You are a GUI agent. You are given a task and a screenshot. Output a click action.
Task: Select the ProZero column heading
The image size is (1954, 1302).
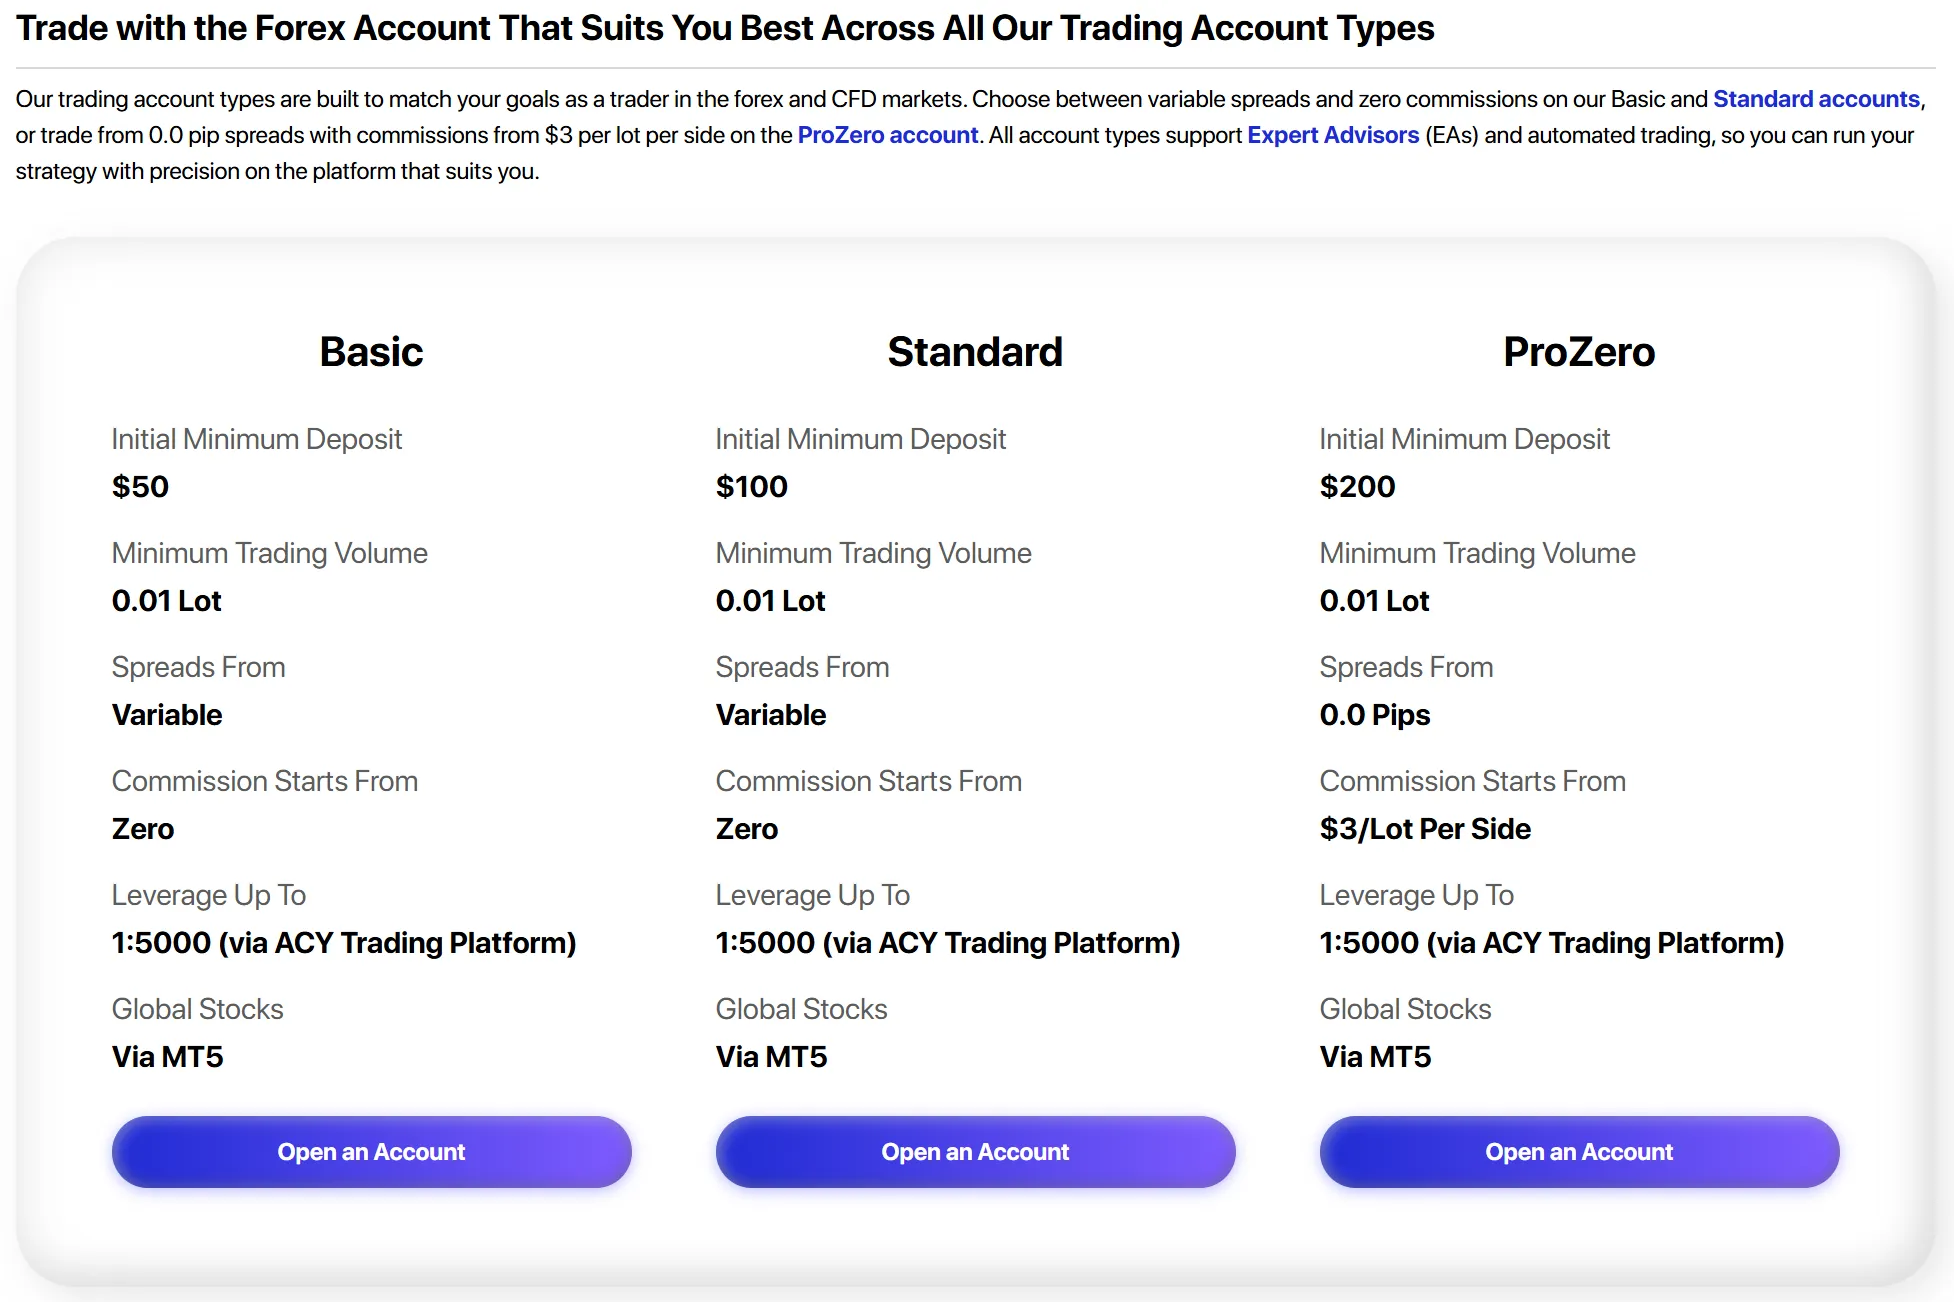pos(1579,352)
